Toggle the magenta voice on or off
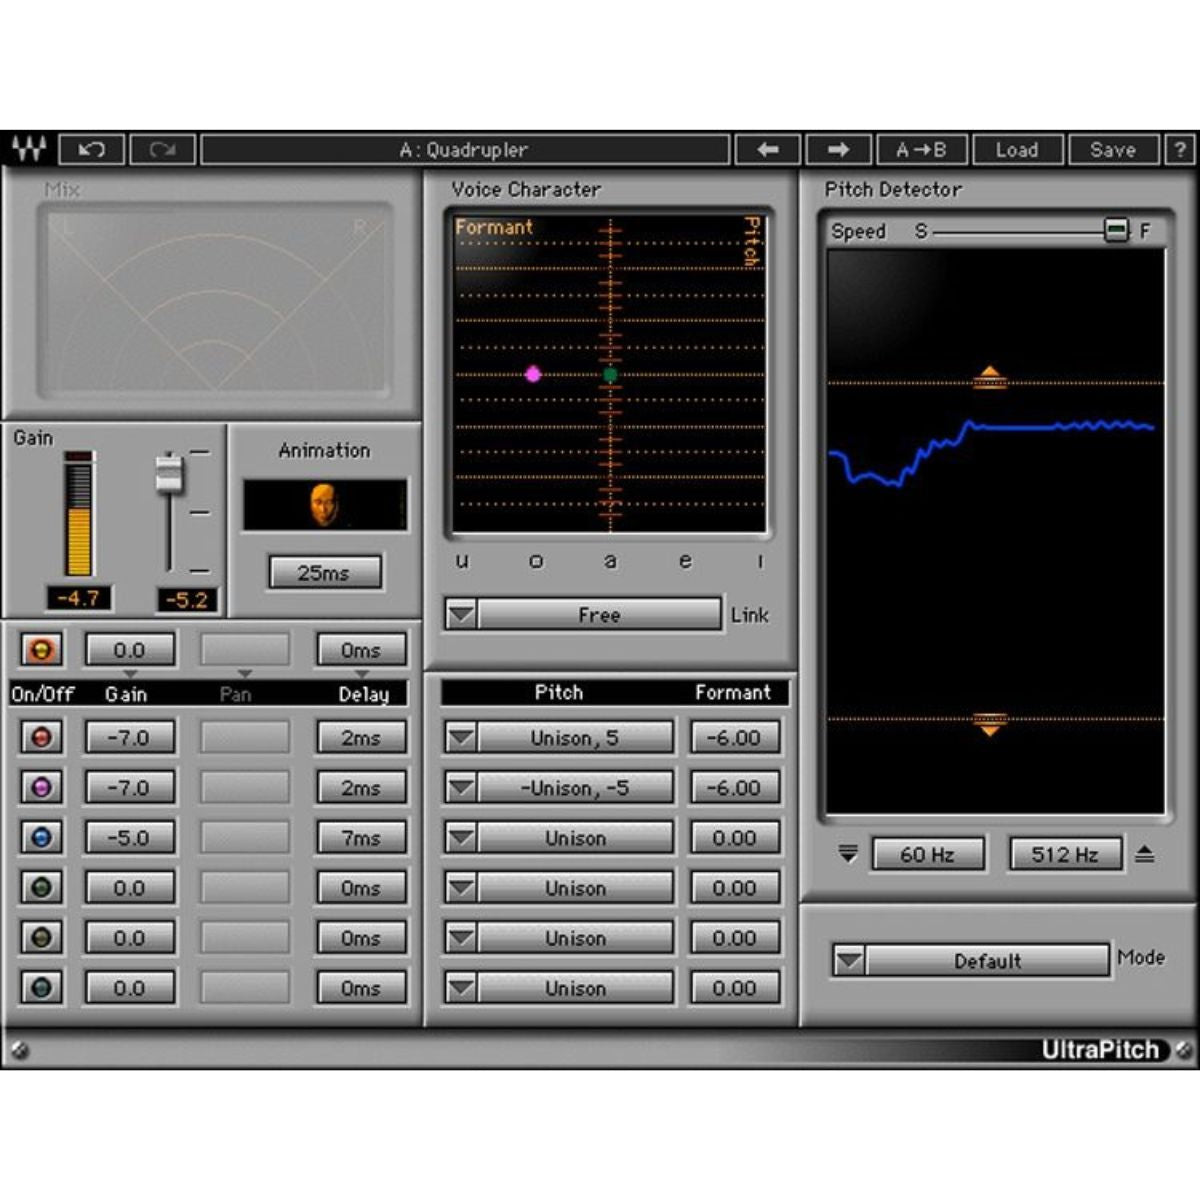 (41, 787)
